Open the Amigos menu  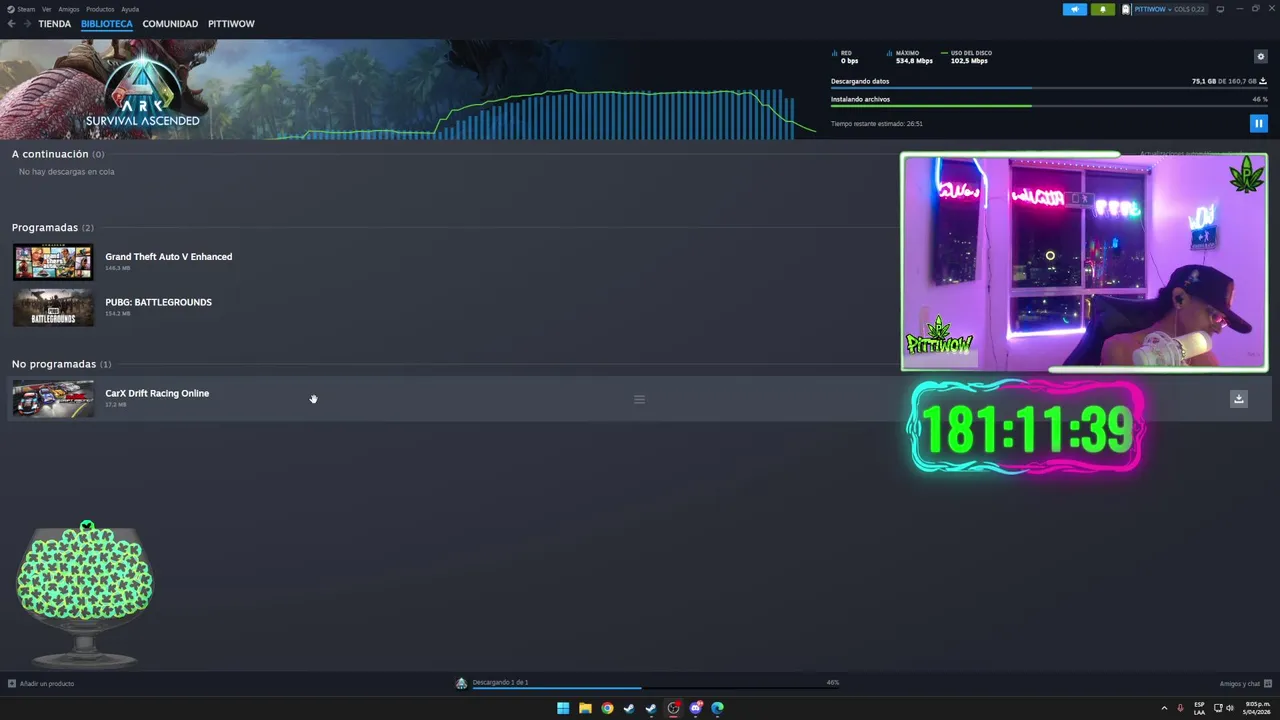coord(69,9)
